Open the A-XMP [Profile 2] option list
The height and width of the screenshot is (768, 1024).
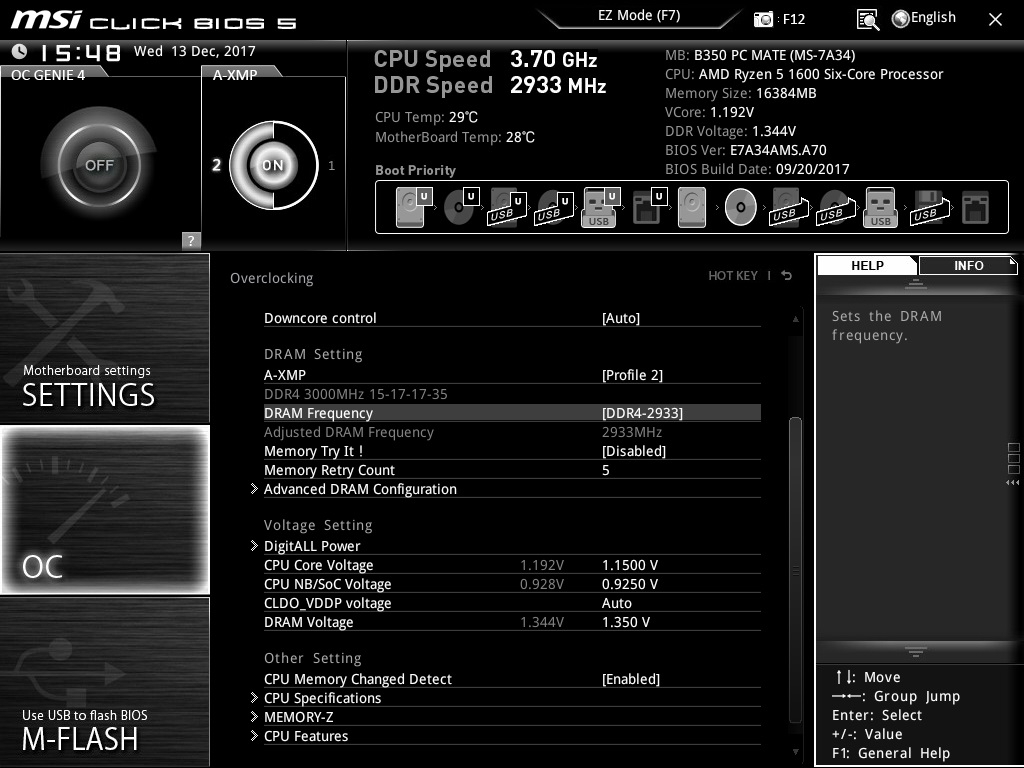[x=512, y=375]
